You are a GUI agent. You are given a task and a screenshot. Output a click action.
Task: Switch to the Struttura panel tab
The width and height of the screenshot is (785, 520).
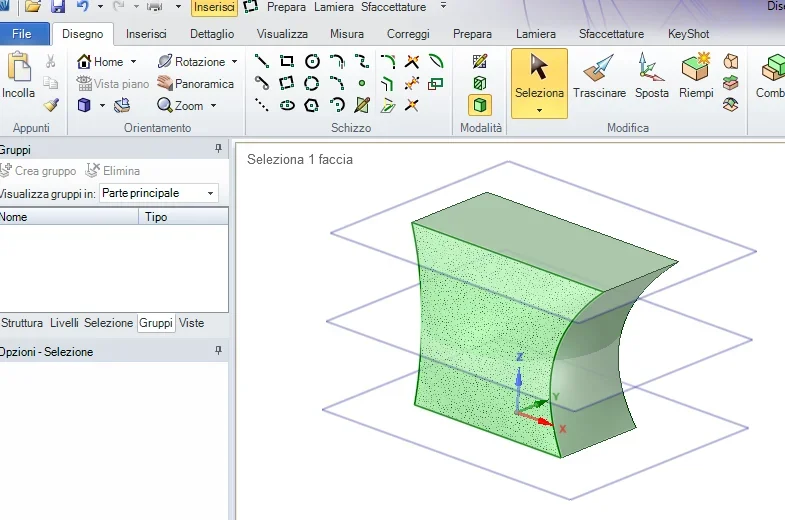tap(22, 323)
